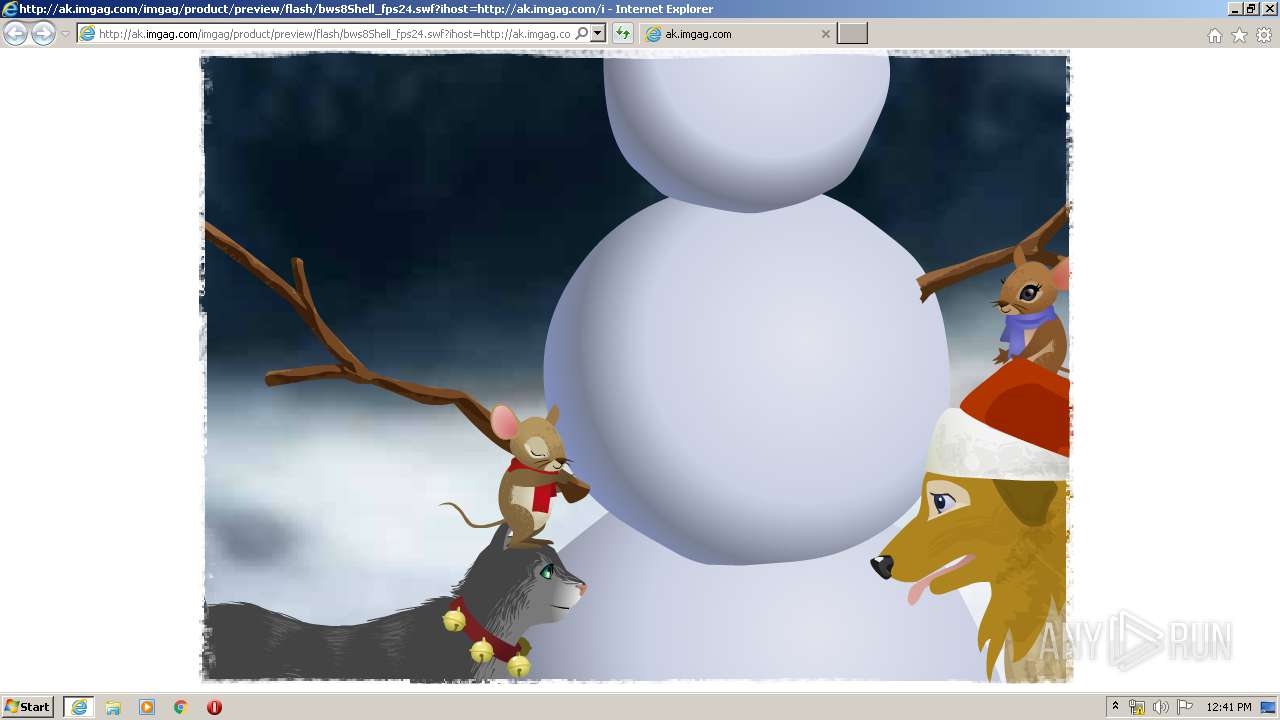Click the page icon in the address bar
The width and height of the screenshot is (1280, 720).
[88, 33]
